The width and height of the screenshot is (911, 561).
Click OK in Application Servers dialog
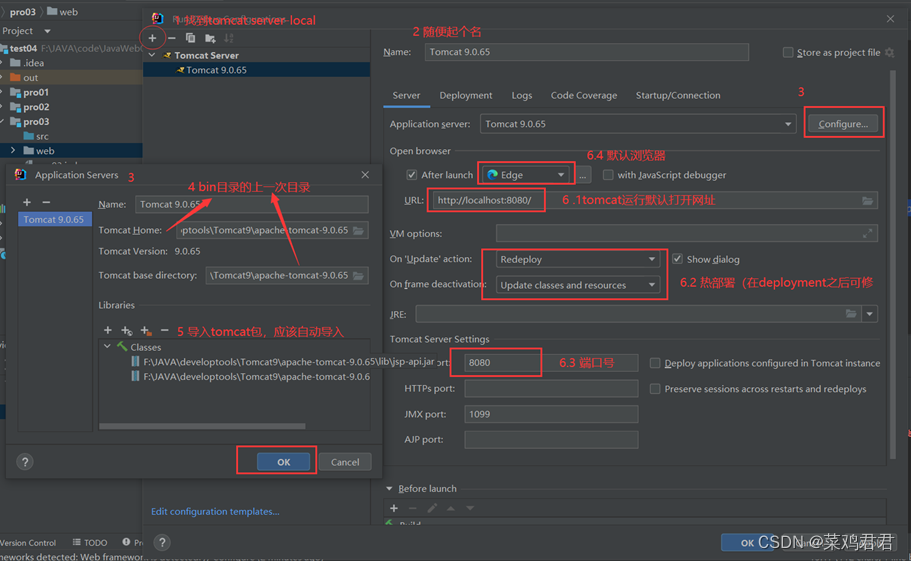point(284,462)
